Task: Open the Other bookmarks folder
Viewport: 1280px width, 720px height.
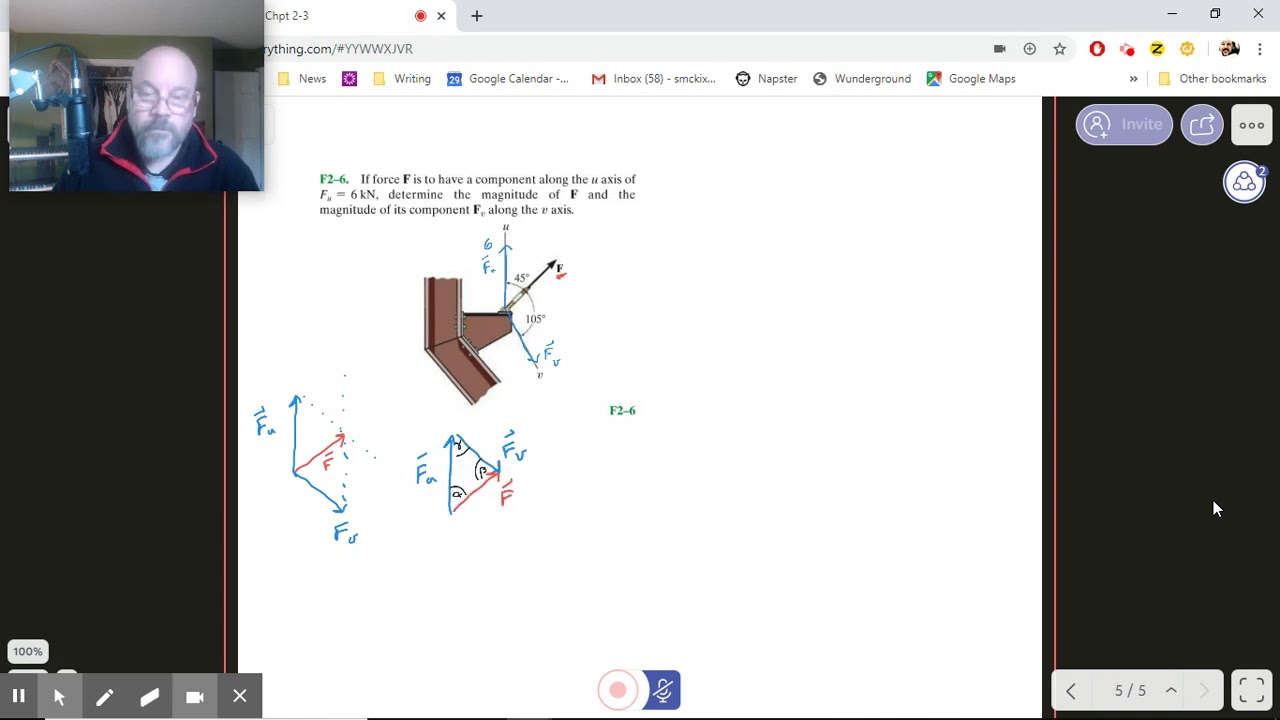Action: pos(1212,79)
